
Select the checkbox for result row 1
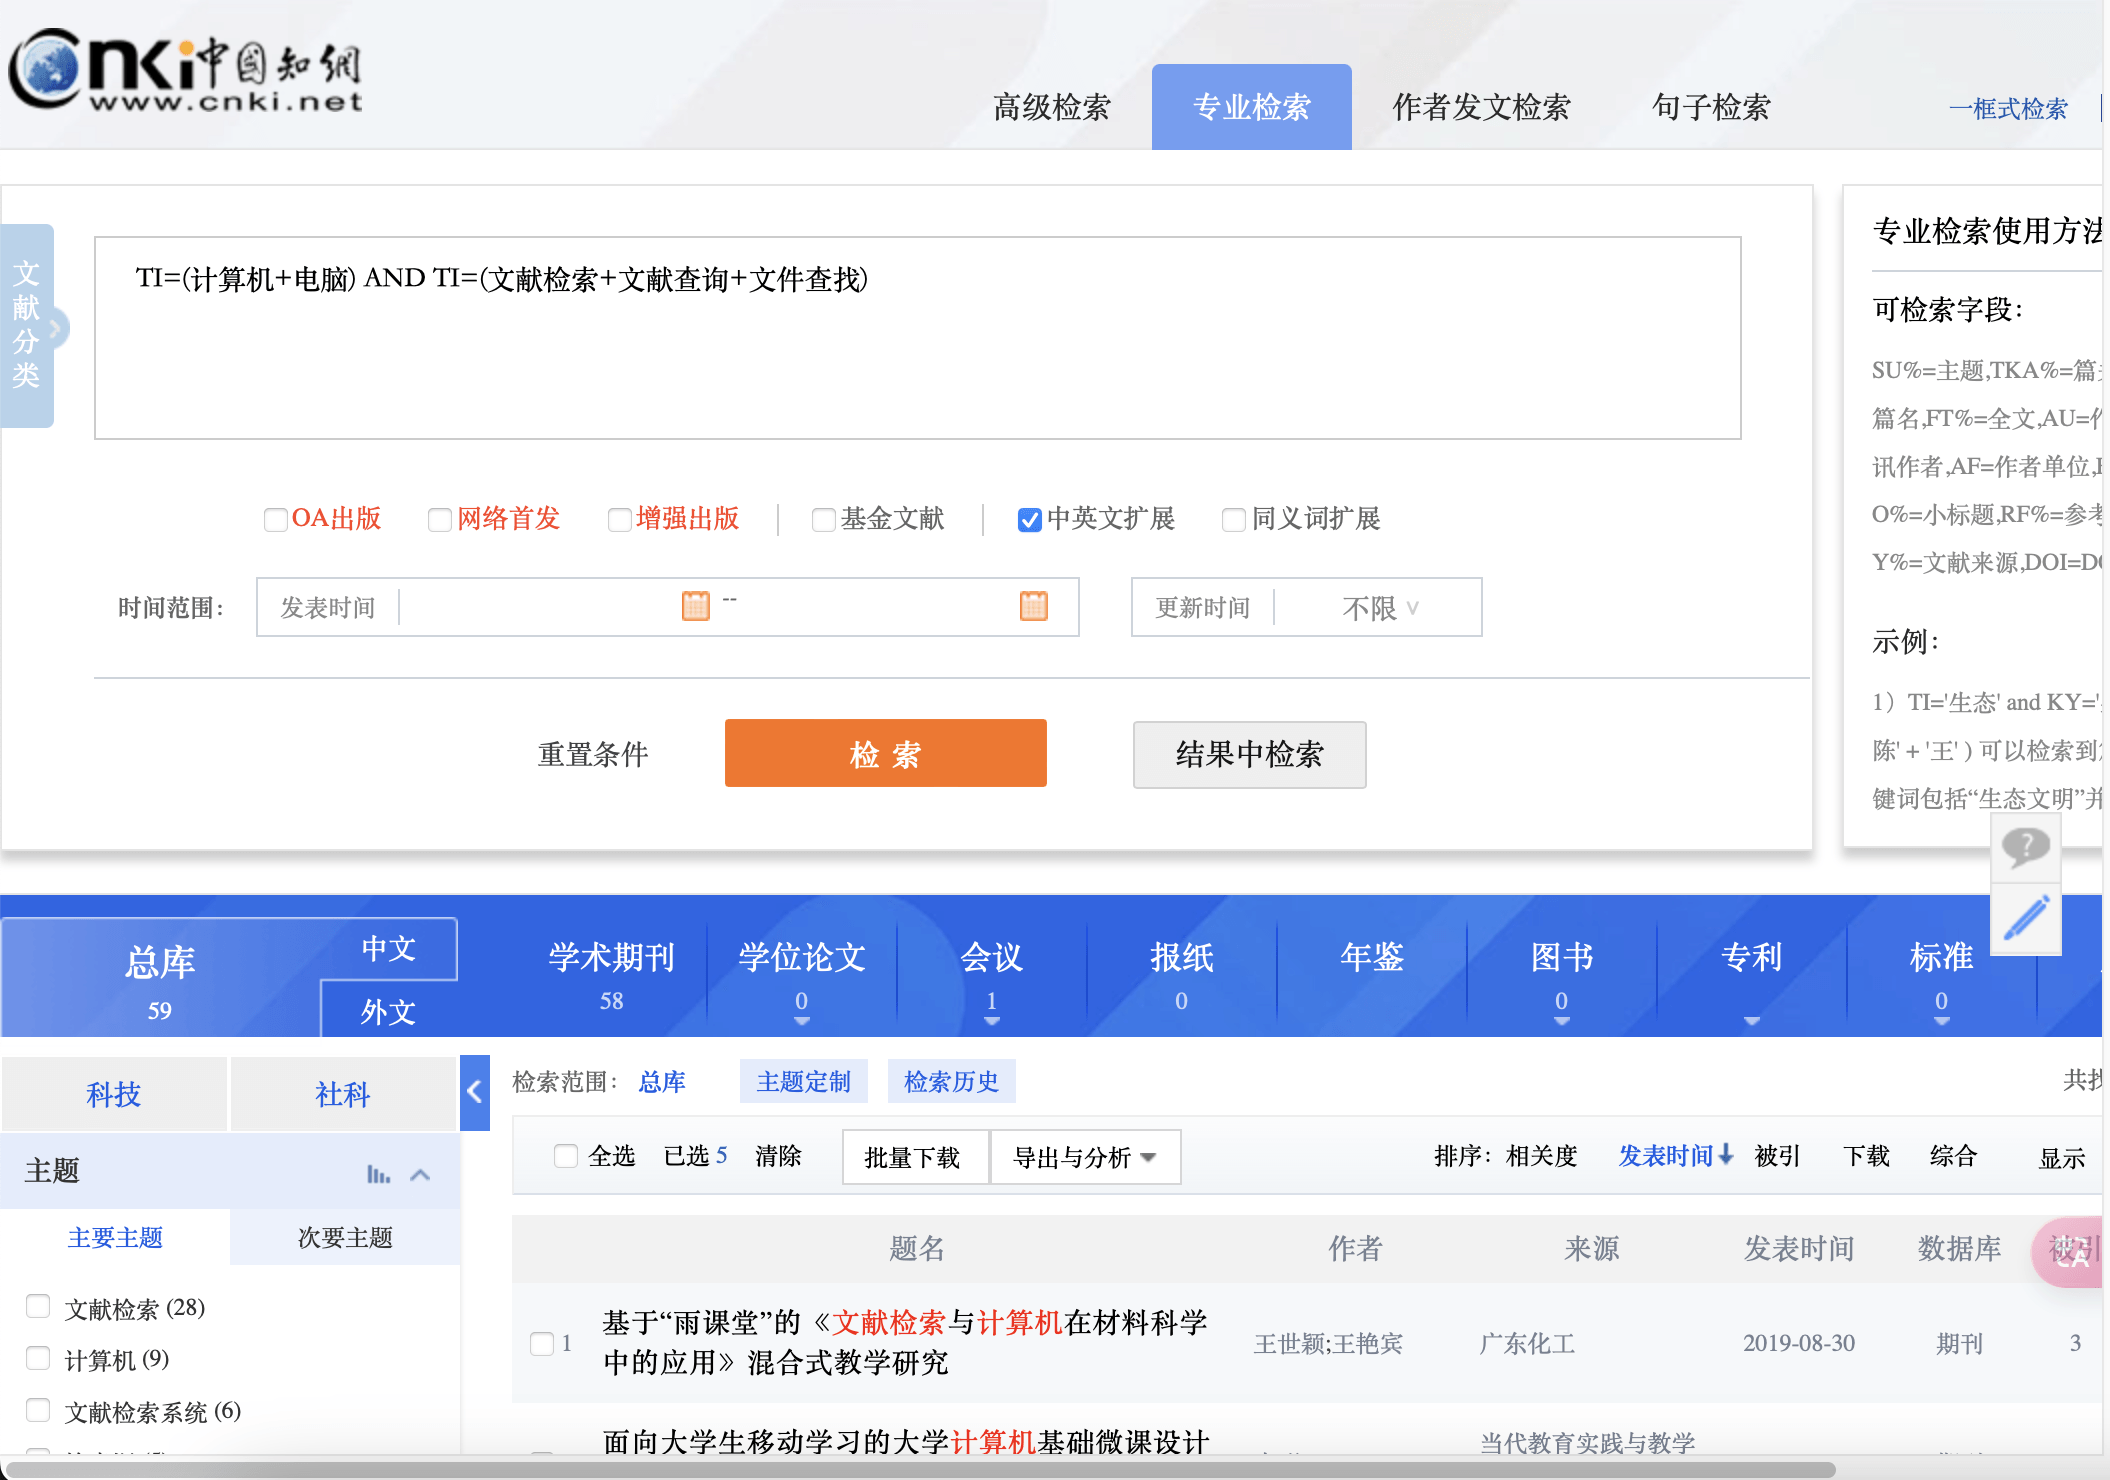(x=542, y=1343)
